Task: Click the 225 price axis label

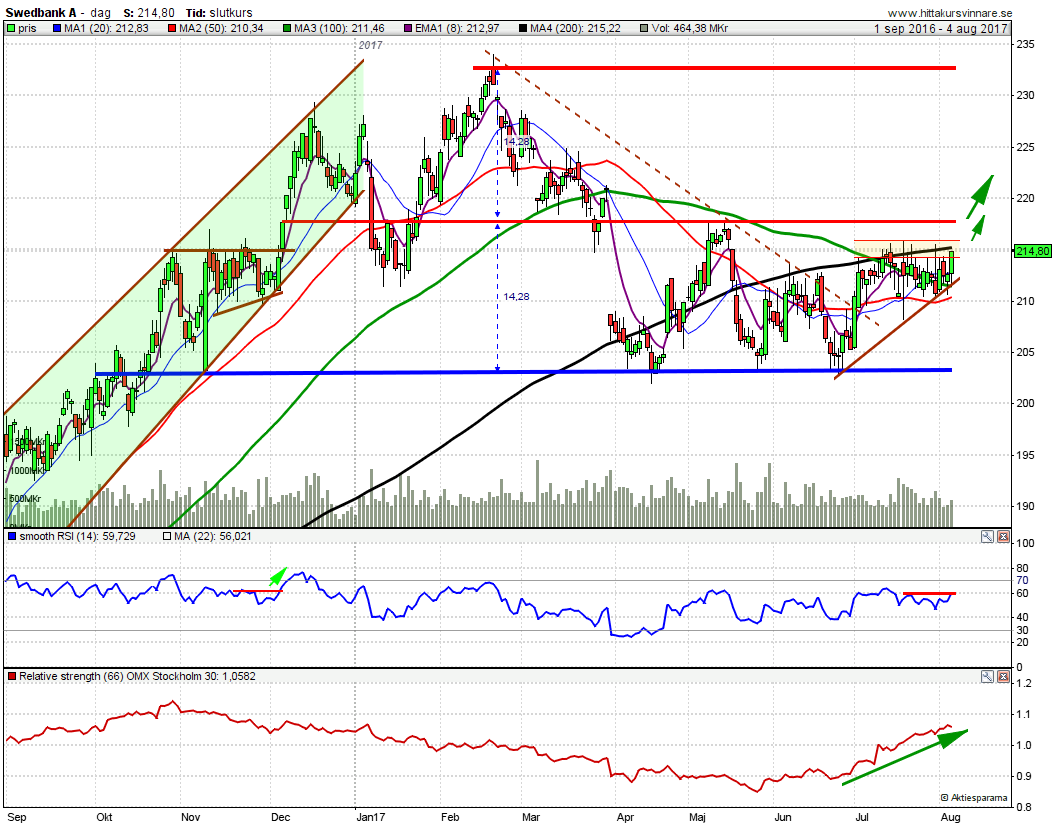Action: click(1025, 147)
